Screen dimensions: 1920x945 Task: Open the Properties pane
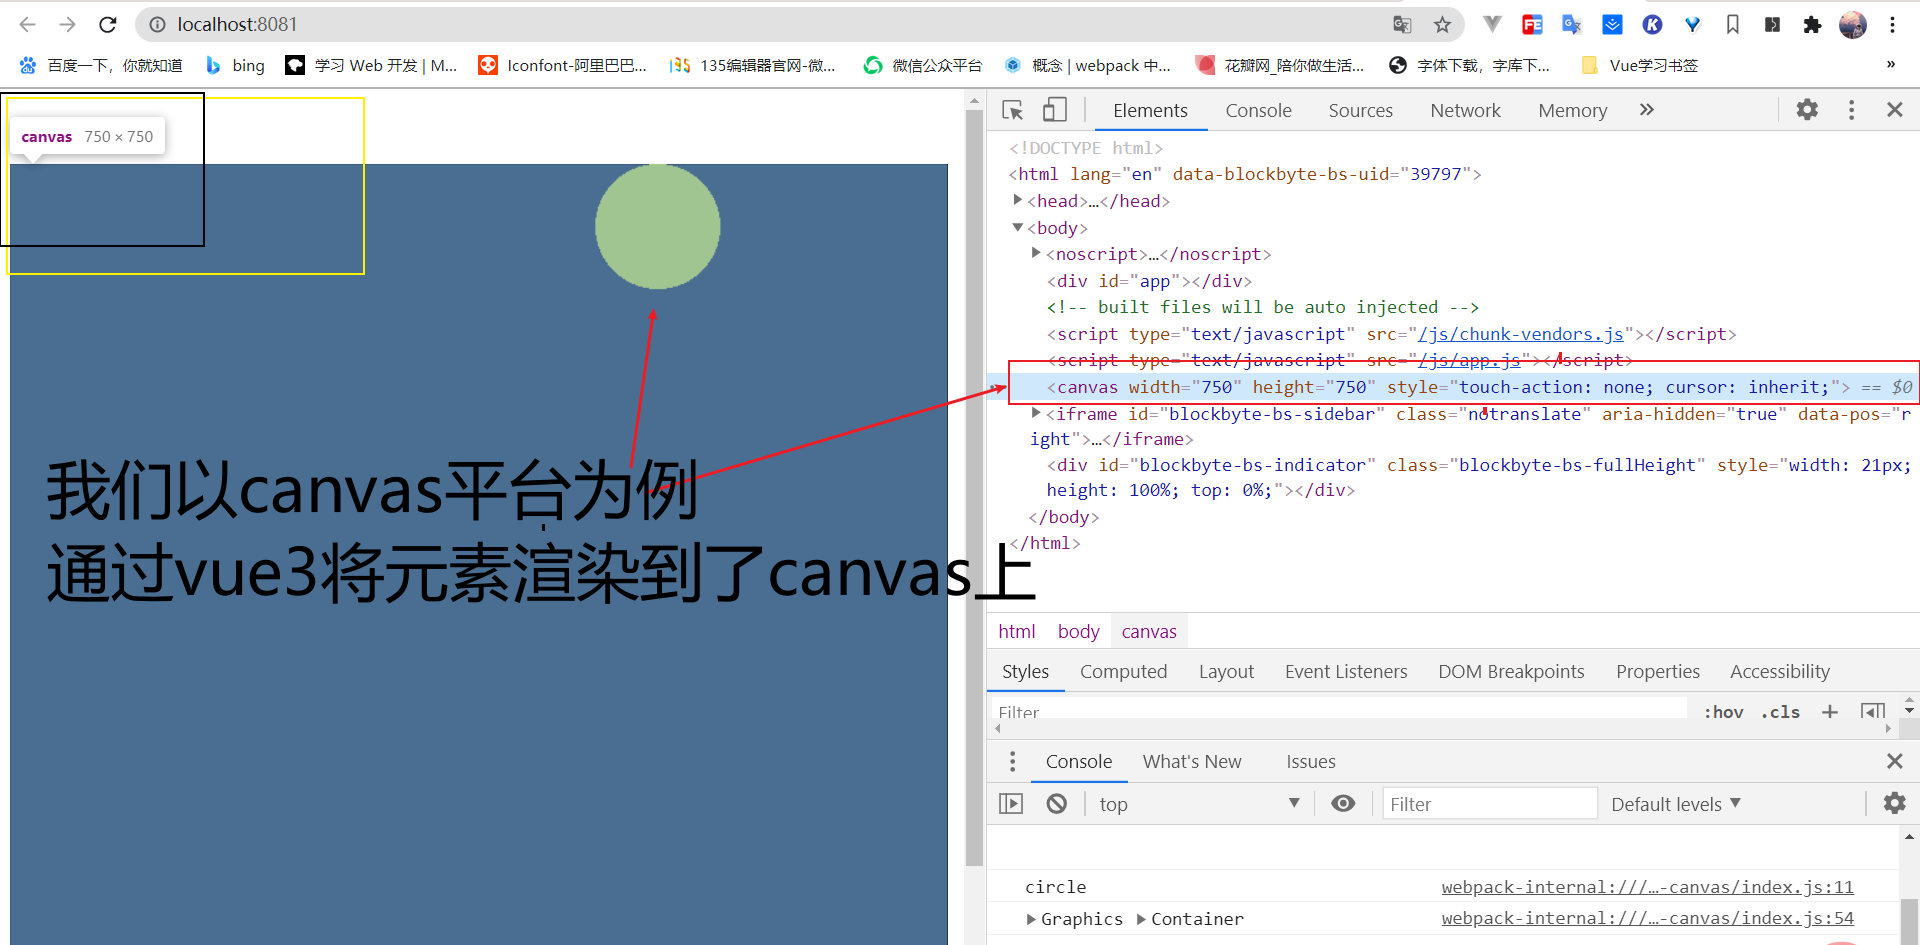[1657, 671]
